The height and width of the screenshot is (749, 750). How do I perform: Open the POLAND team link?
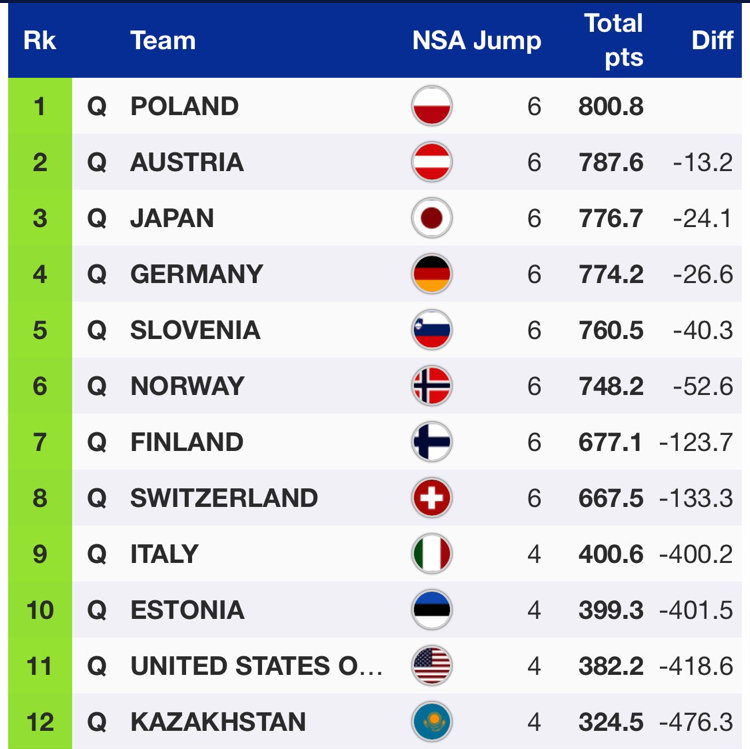pyautogui.click(x=184, y=106)
